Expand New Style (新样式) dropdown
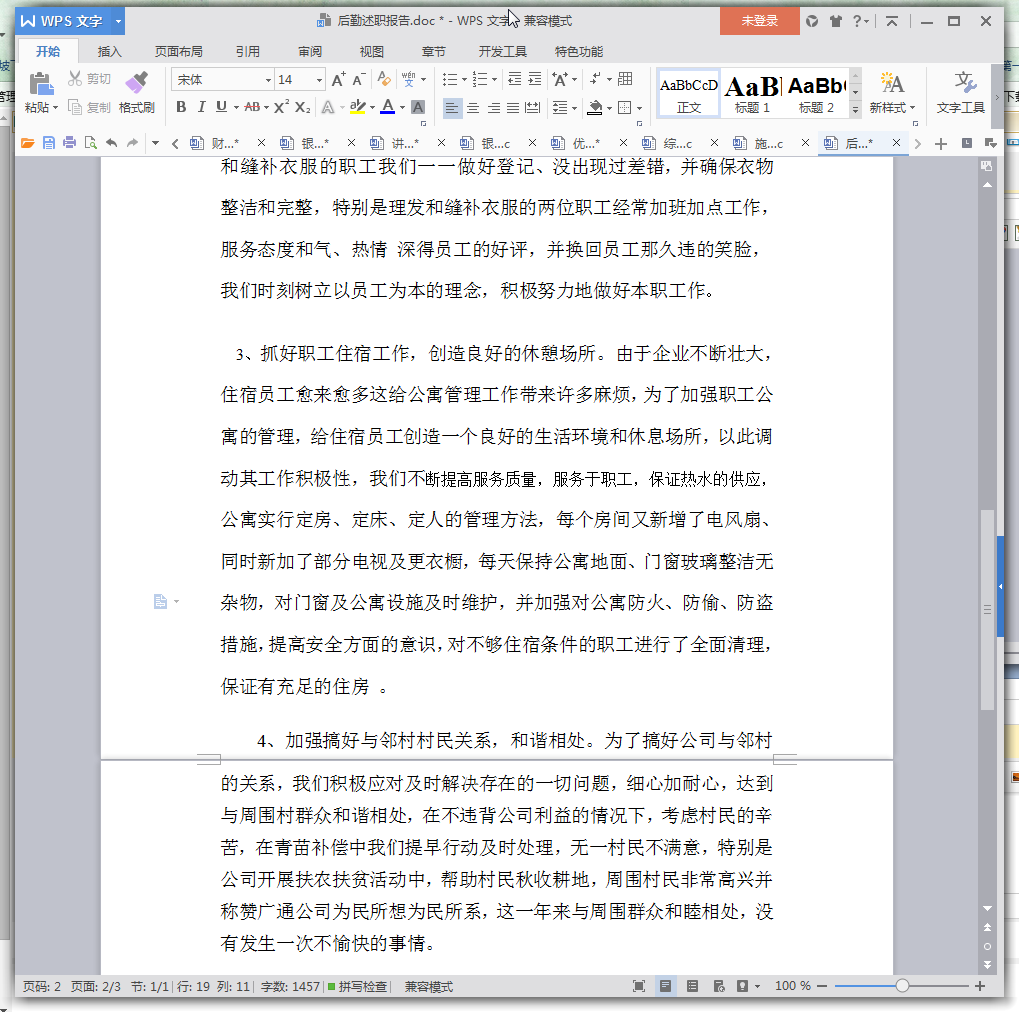Viewport: 1019px width, 1012px height. click(x=913, y=108)
